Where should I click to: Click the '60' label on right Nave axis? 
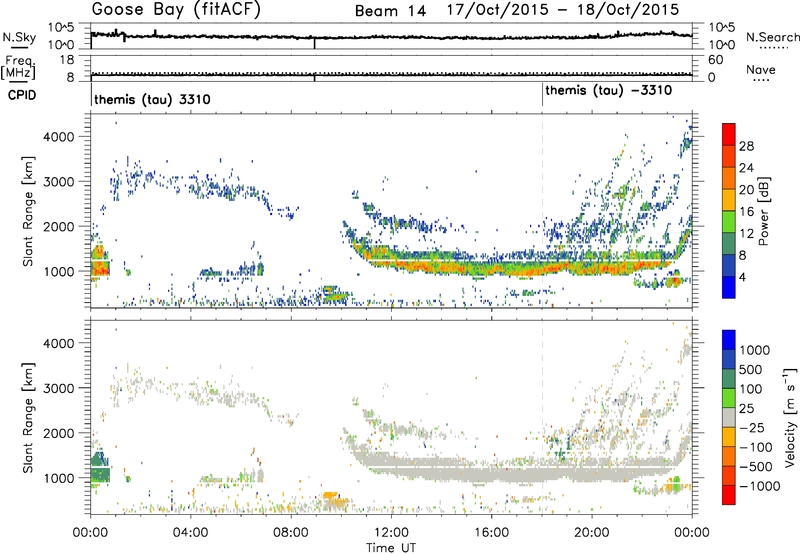(x=715, y=60)
